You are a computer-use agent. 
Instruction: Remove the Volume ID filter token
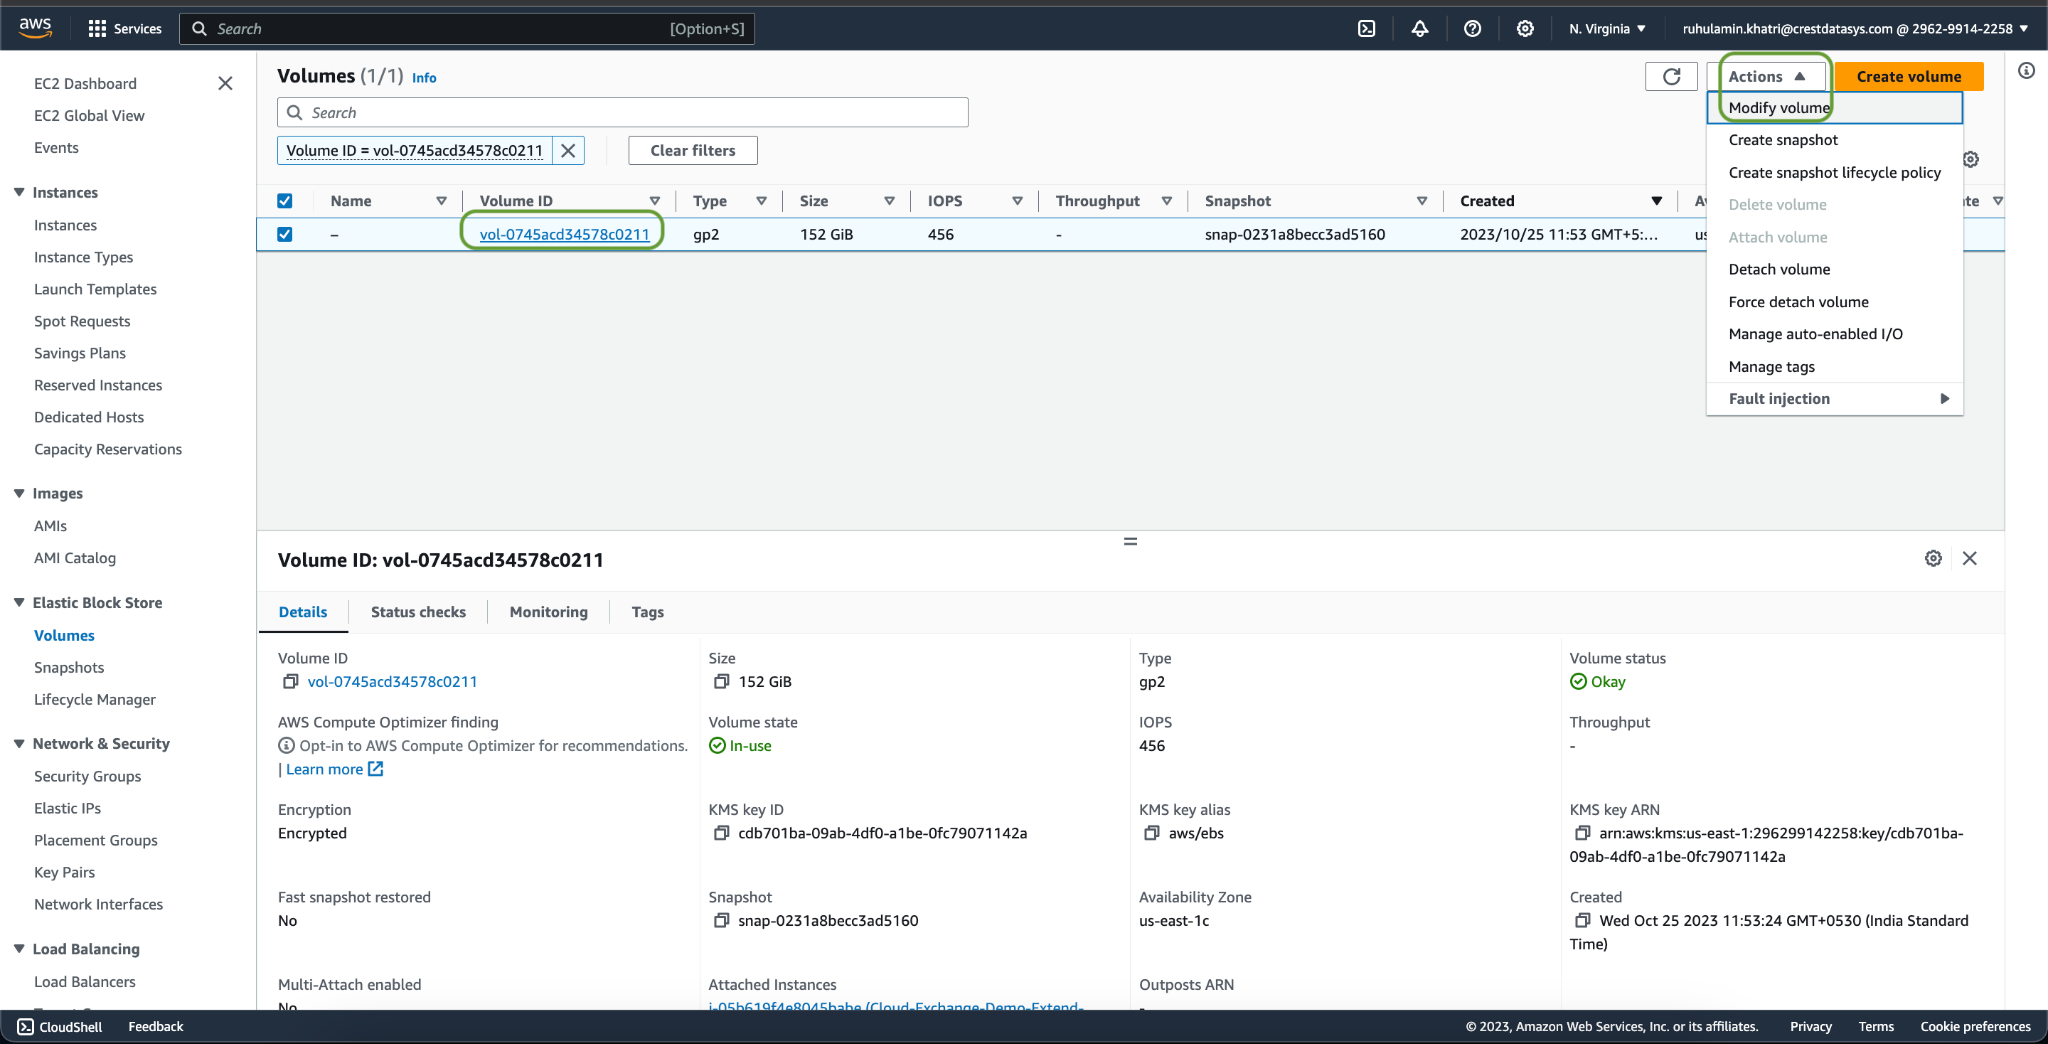568,150
